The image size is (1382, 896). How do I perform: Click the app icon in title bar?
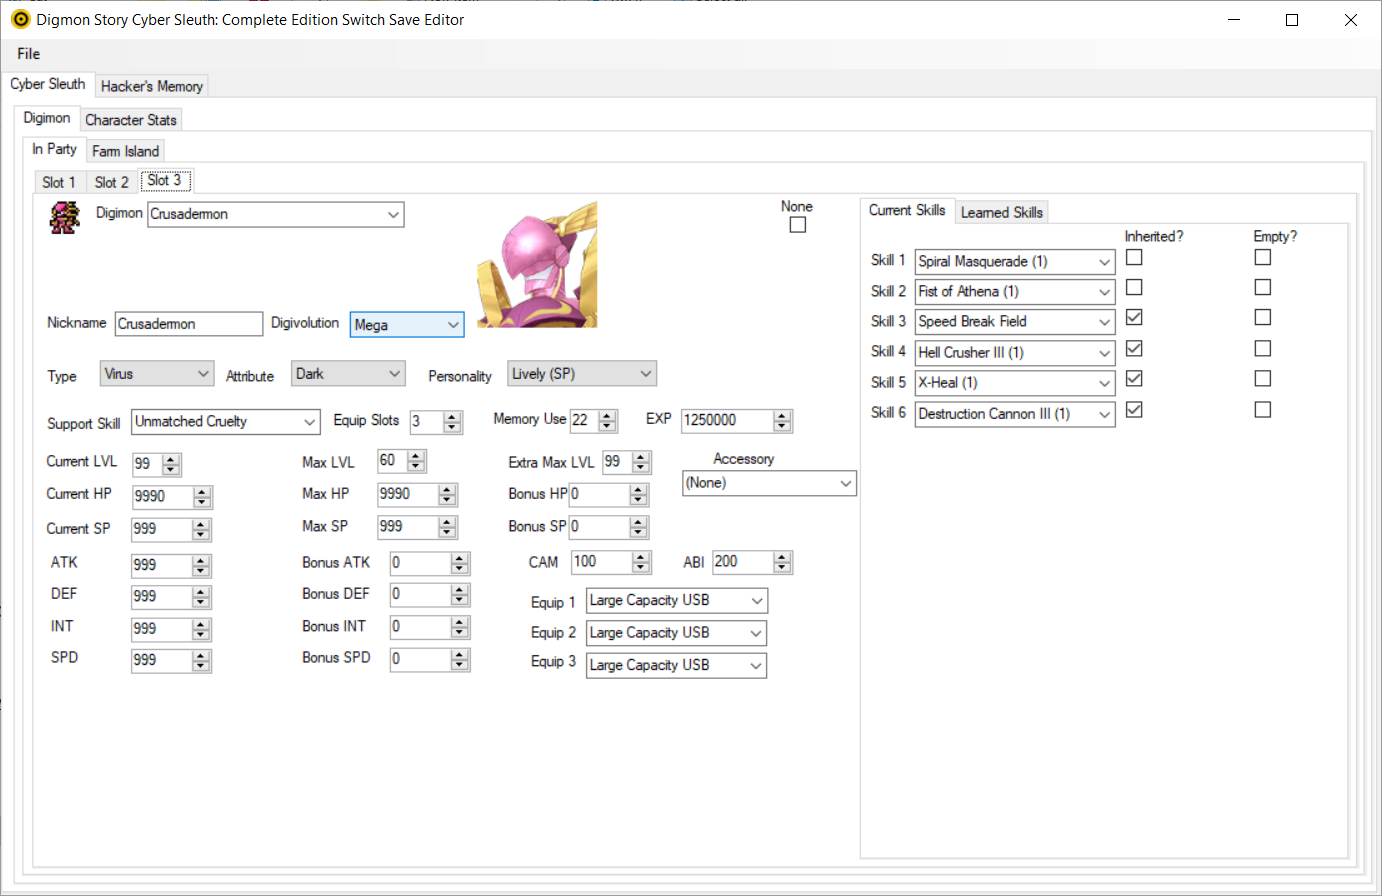coord(20,19)
